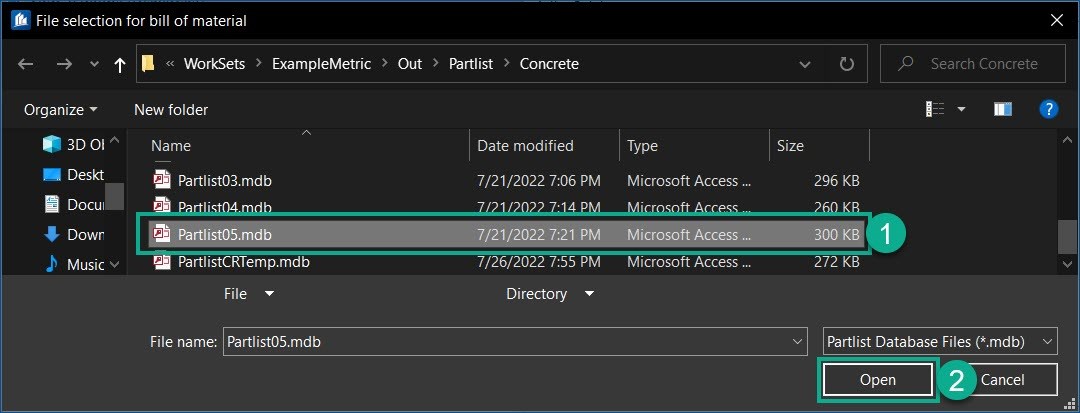Click the Back navigation arrow

pos(26,64)
